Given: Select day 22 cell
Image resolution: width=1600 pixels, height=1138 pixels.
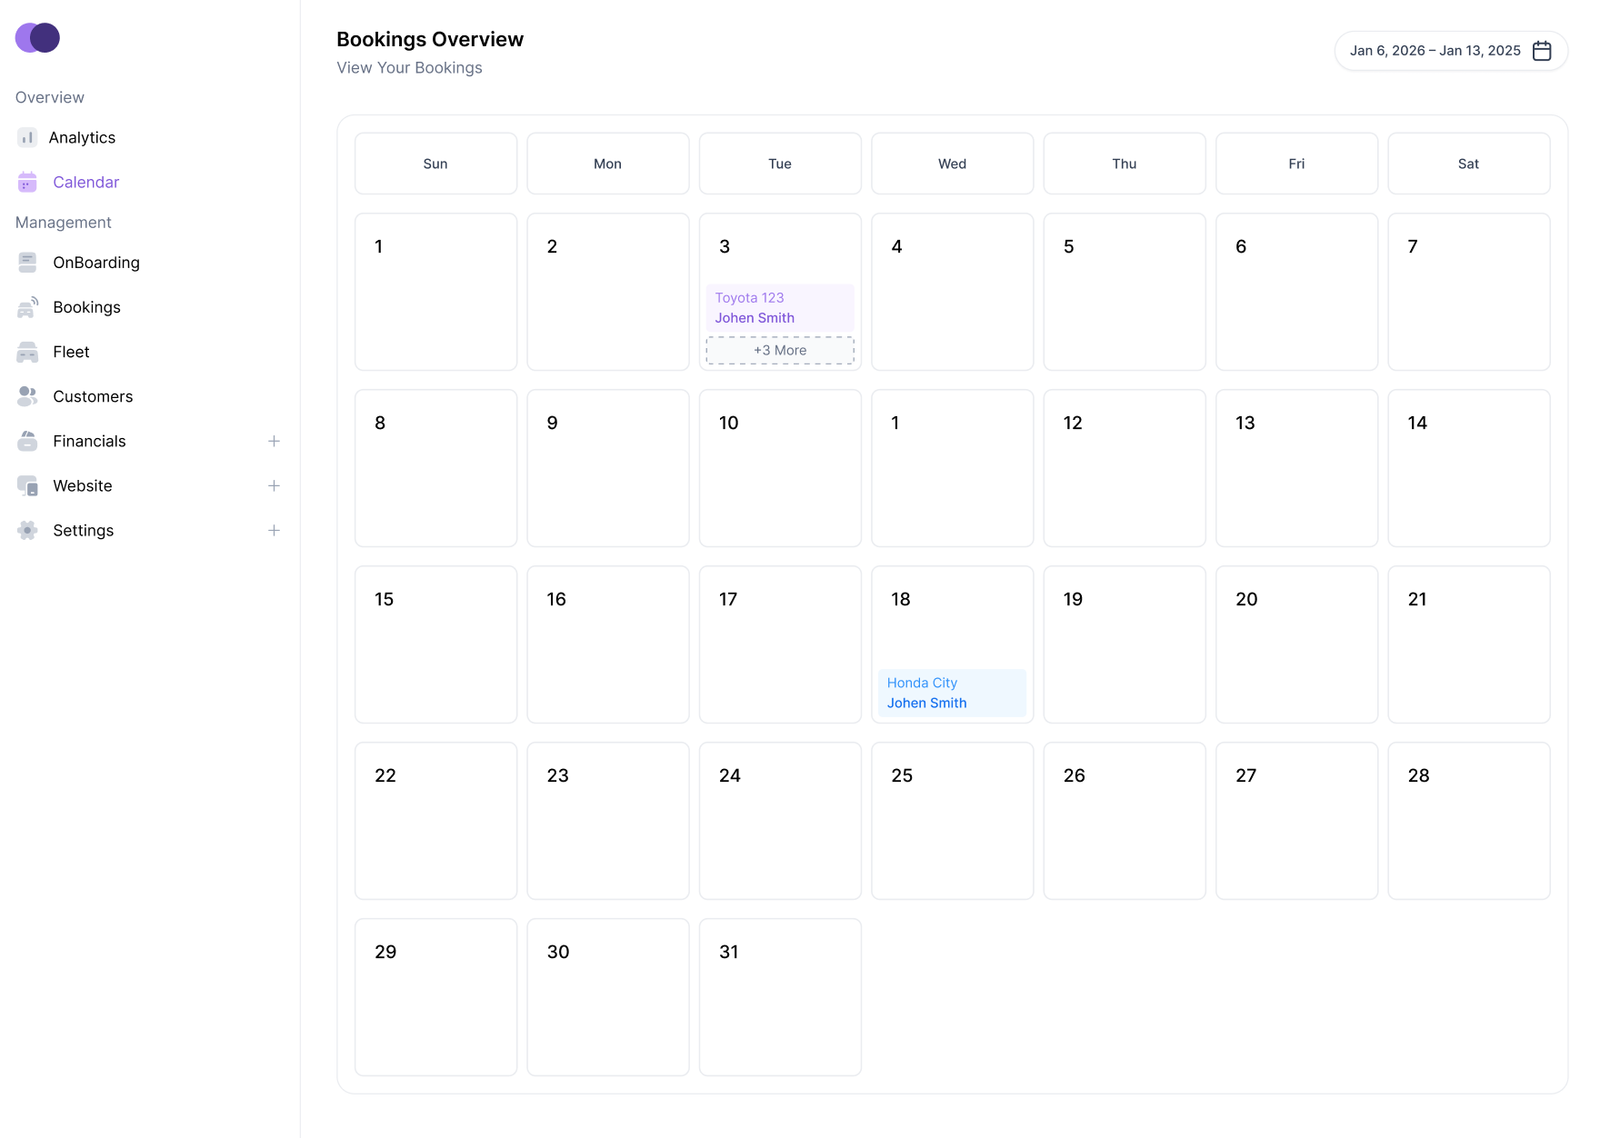Looking at the screenshot, I should [x=436, y=821].
